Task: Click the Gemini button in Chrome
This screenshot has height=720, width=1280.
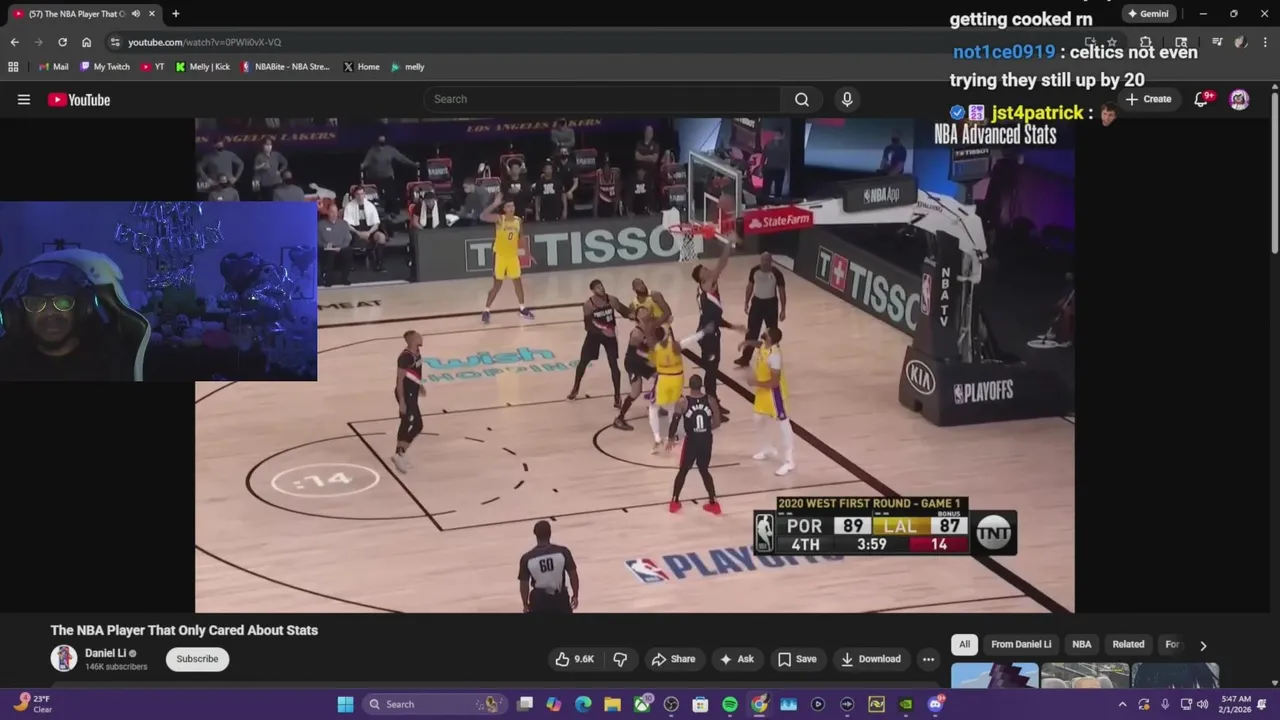Action: [x=1147, y=14]
